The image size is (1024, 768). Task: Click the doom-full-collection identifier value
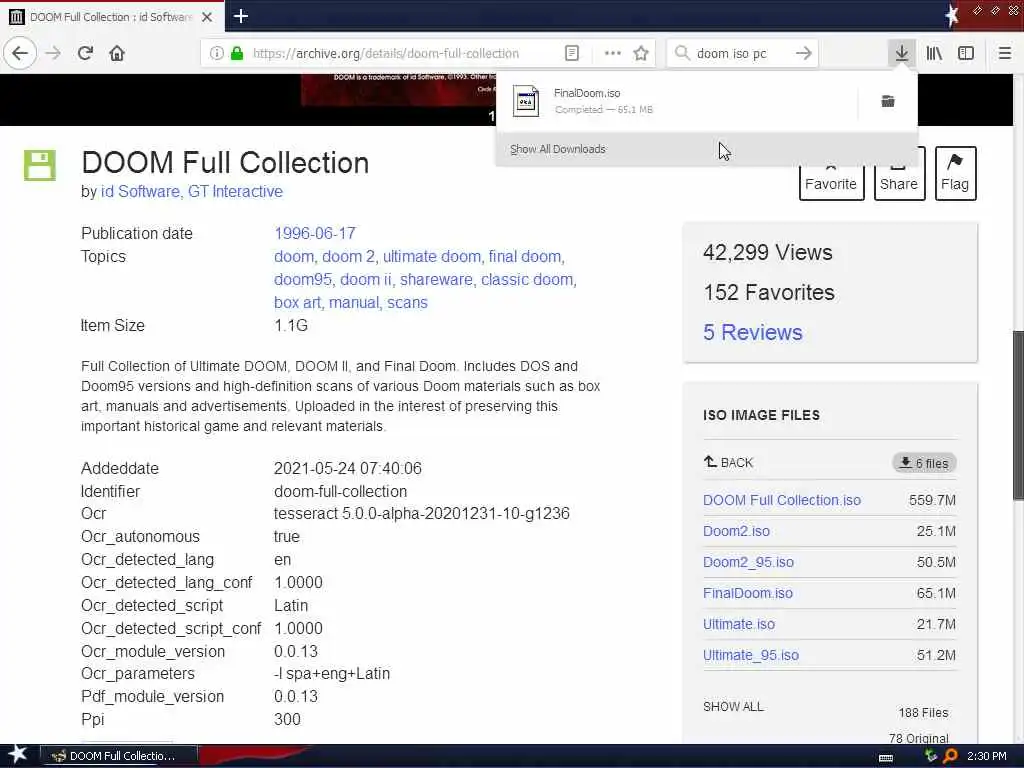pos(340,491)
